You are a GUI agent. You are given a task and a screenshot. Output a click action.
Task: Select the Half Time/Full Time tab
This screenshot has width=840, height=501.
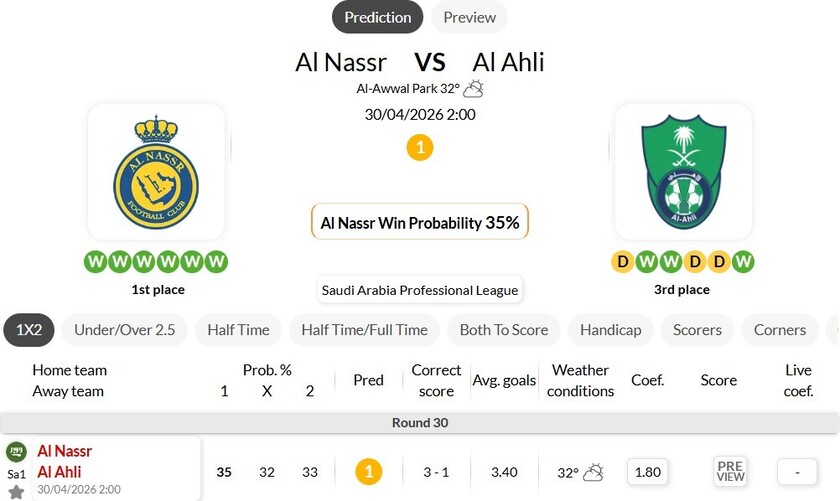(364, 330)
